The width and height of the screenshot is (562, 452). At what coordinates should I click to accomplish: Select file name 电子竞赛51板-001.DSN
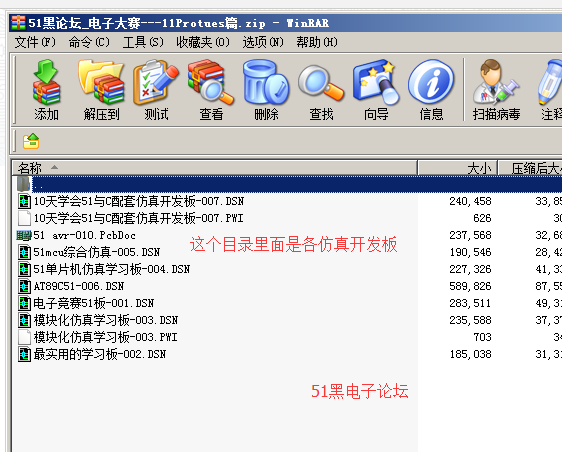tap(94, 303)
